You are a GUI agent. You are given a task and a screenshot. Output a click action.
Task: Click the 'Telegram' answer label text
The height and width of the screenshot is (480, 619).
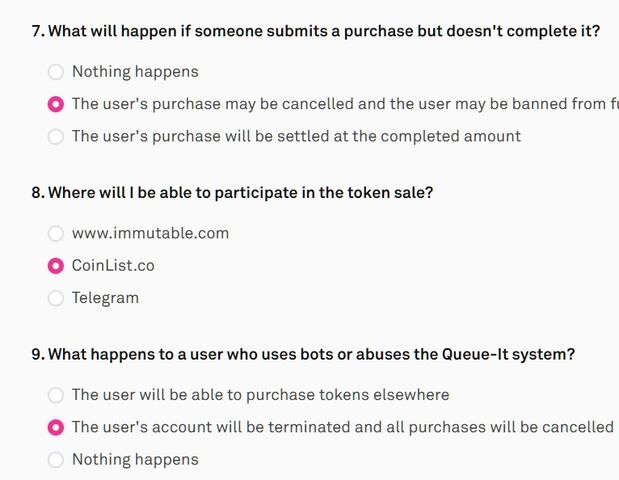pos(105,298)
